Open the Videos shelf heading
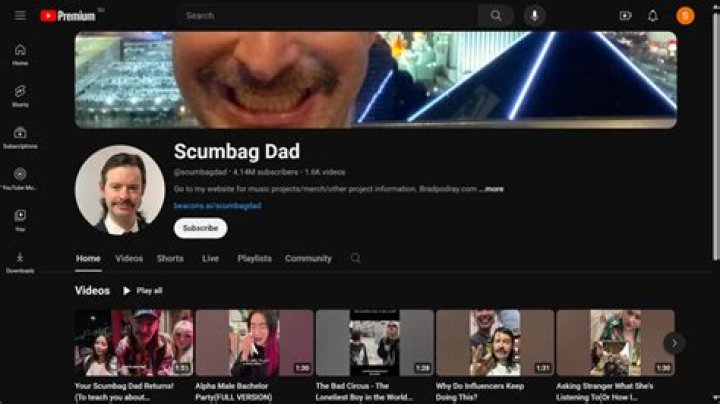Image resolution: width=720 pixels, height=404 pixels. coord(92,291)
